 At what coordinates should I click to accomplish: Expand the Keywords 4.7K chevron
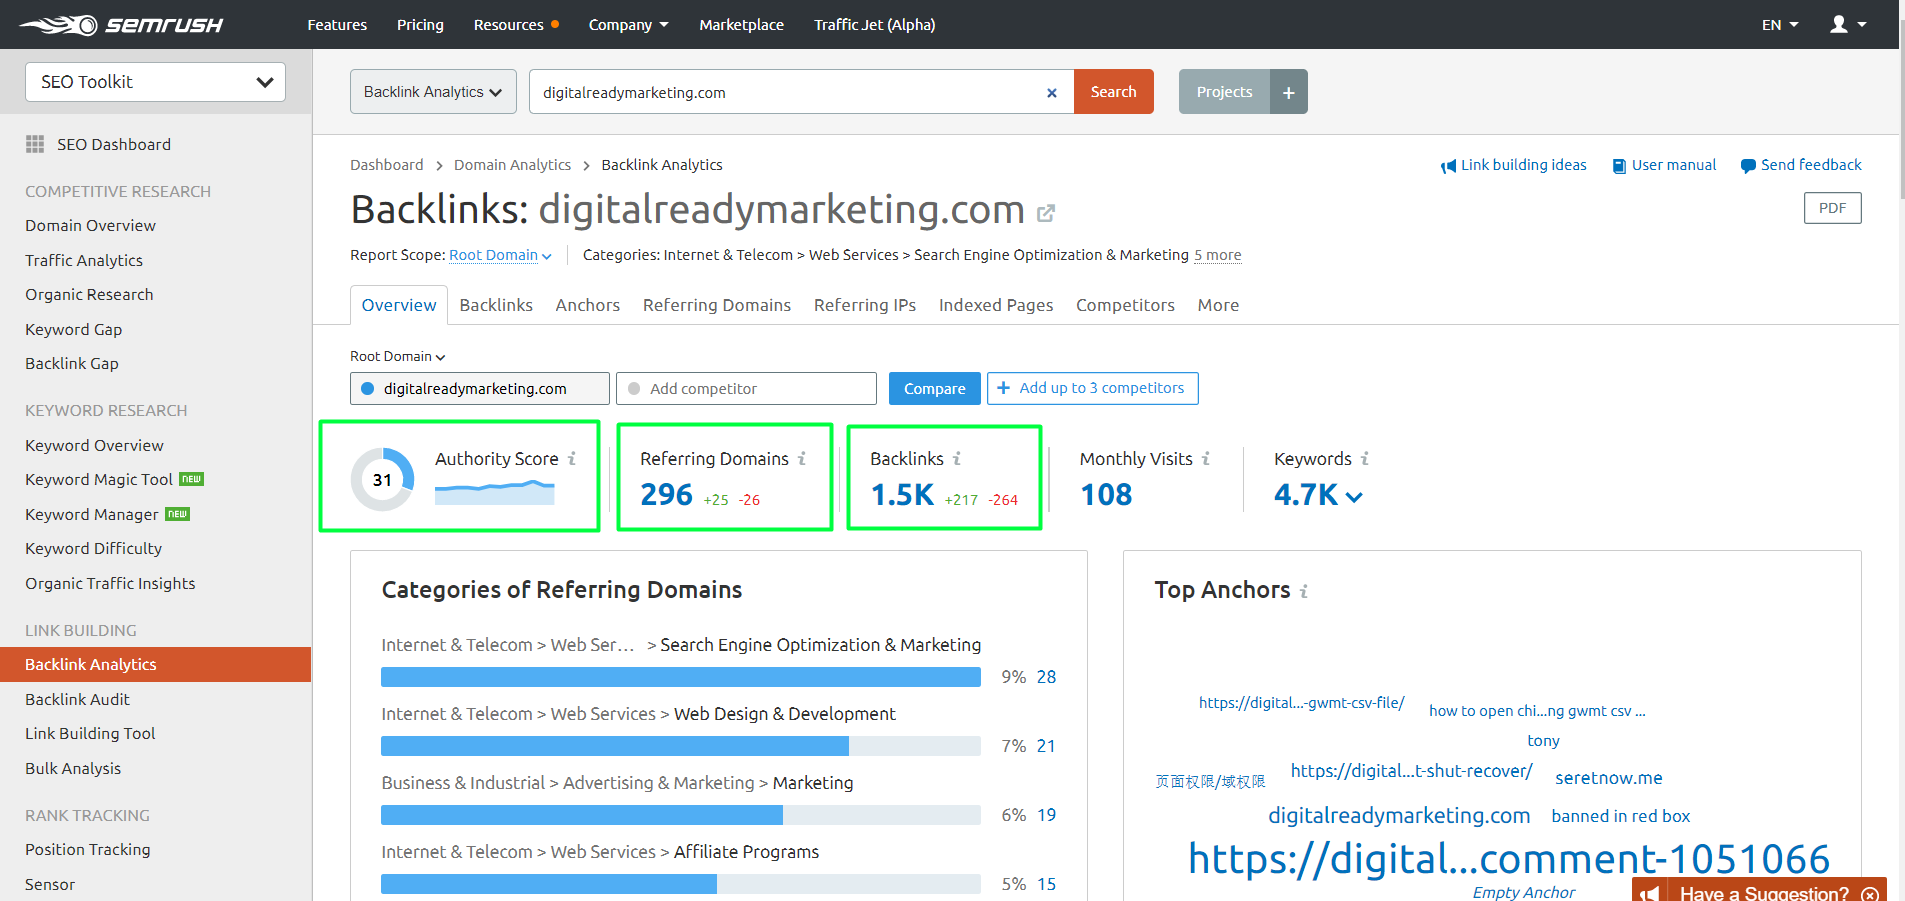click(1354, 497)
